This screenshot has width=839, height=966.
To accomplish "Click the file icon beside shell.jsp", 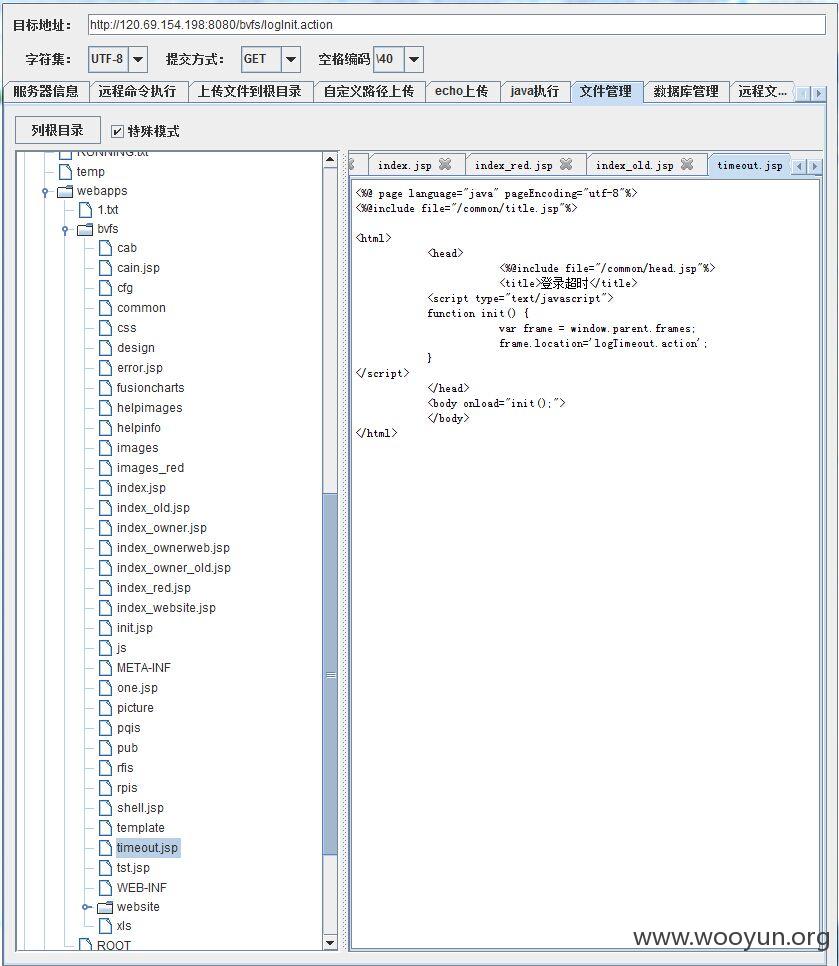I will (x=105, y=808).
